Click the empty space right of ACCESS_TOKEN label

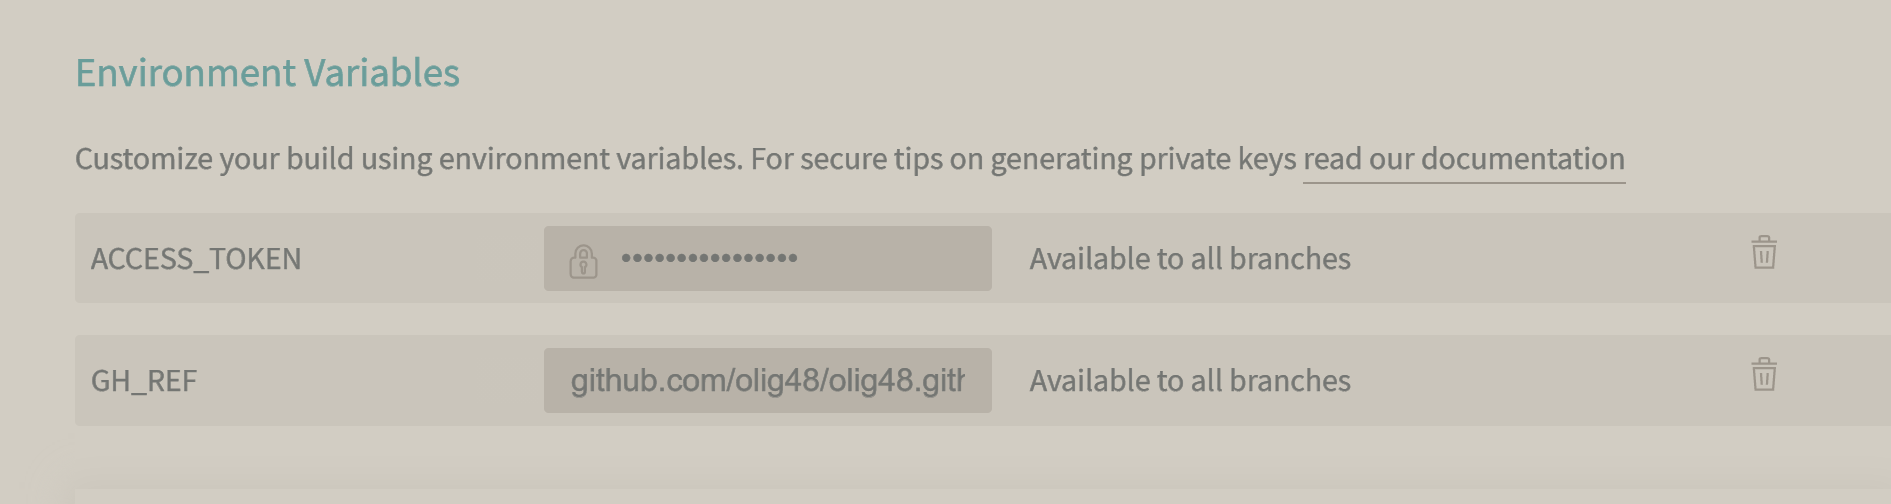[420, 258]
